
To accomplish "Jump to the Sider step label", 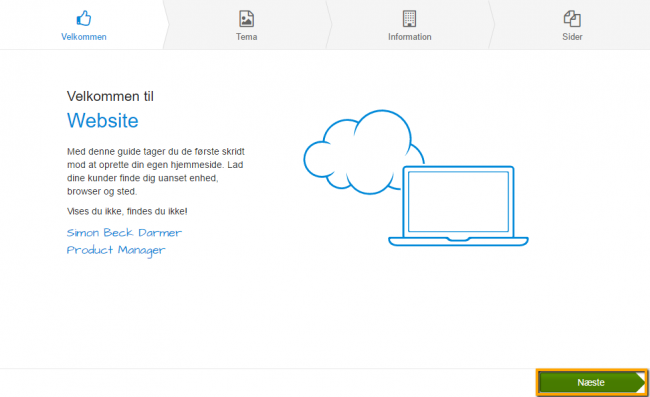I will click(572, 37).
